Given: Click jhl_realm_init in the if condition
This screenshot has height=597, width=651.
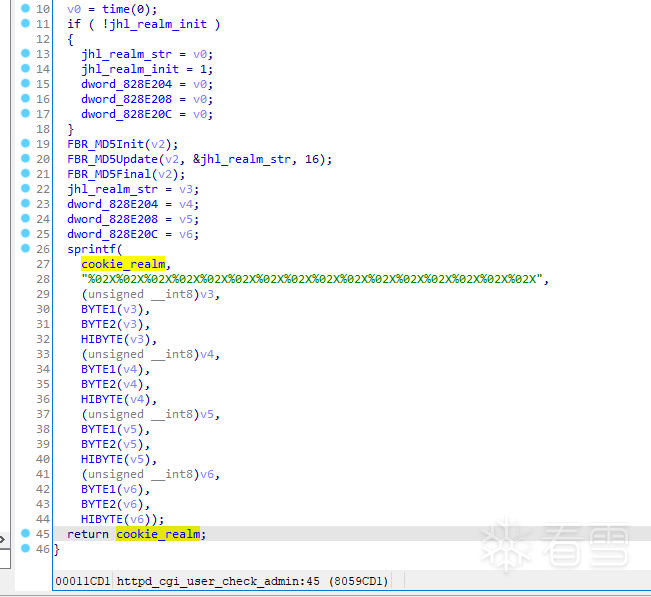Looking at the screenshot, I should click(x=158, y=24).
